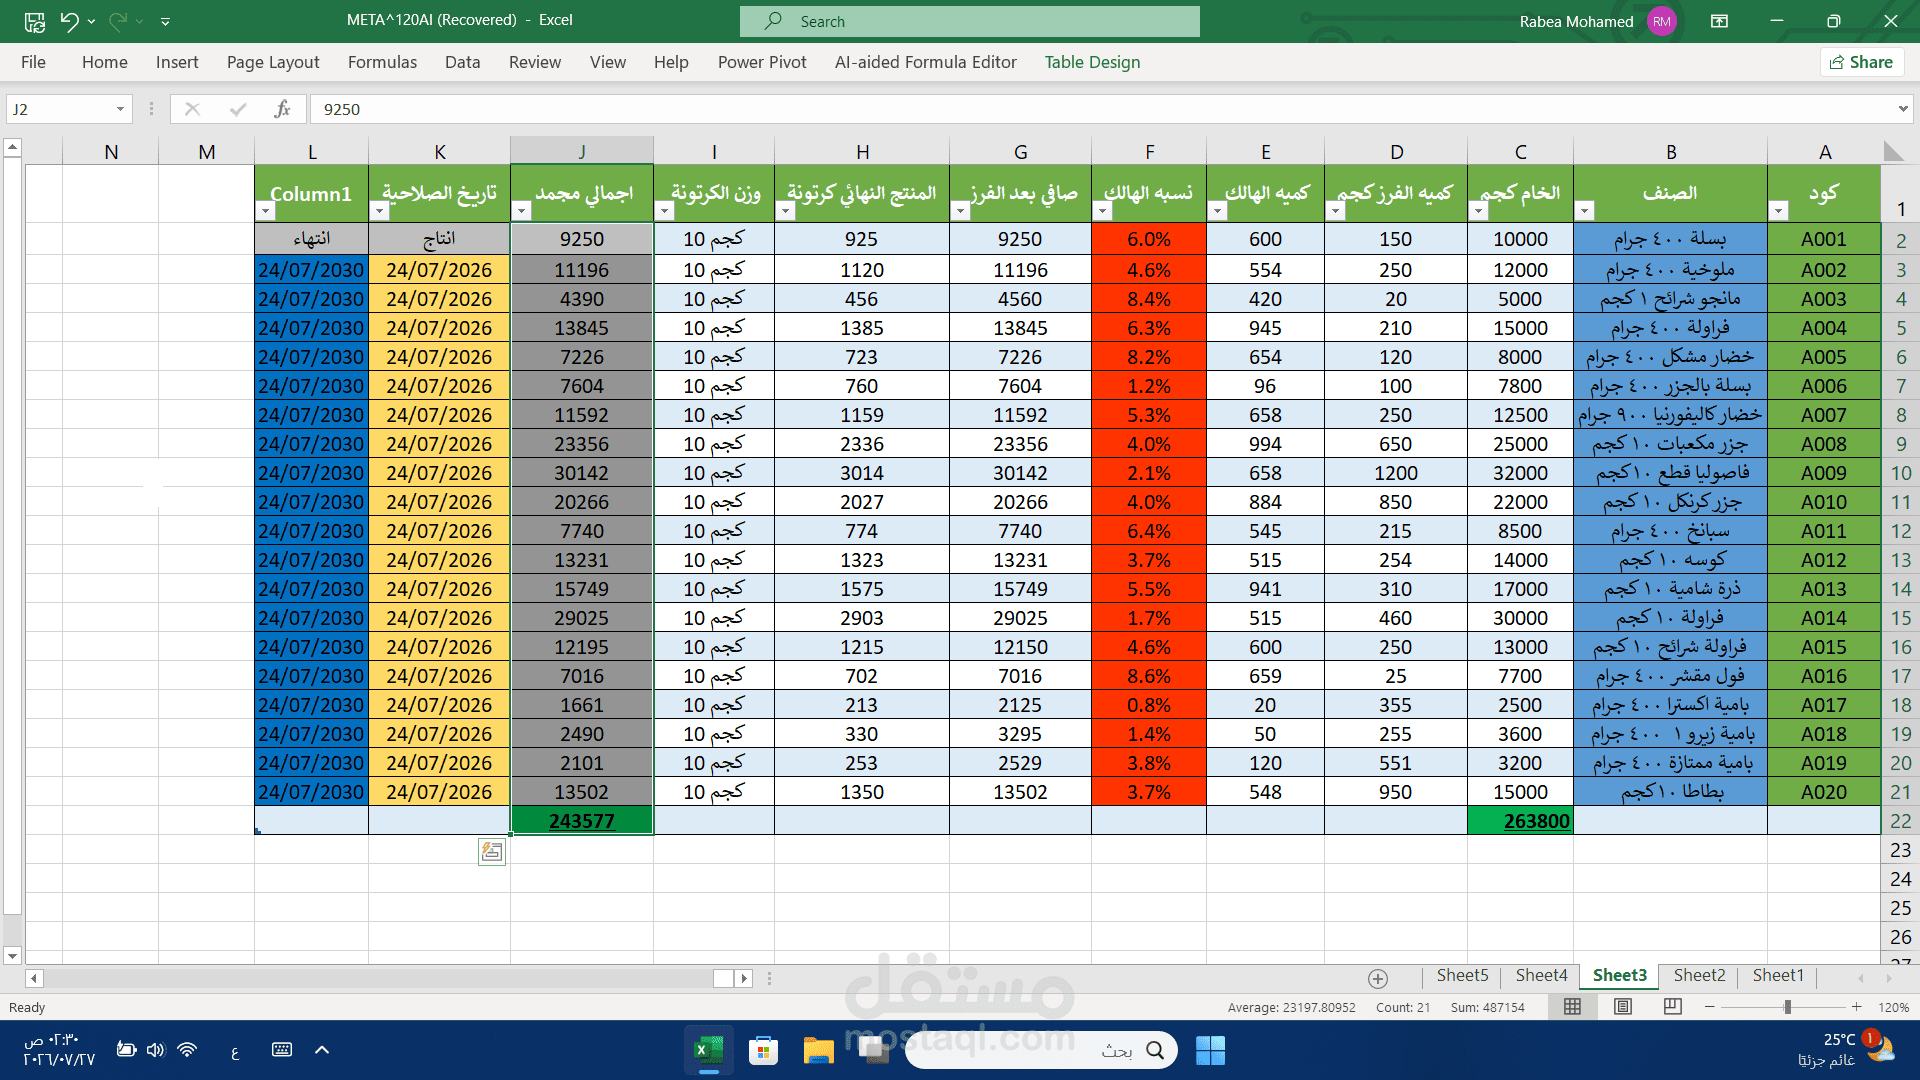Click the Windows Start button

pyautogui.click(x=1210, y=1050)
